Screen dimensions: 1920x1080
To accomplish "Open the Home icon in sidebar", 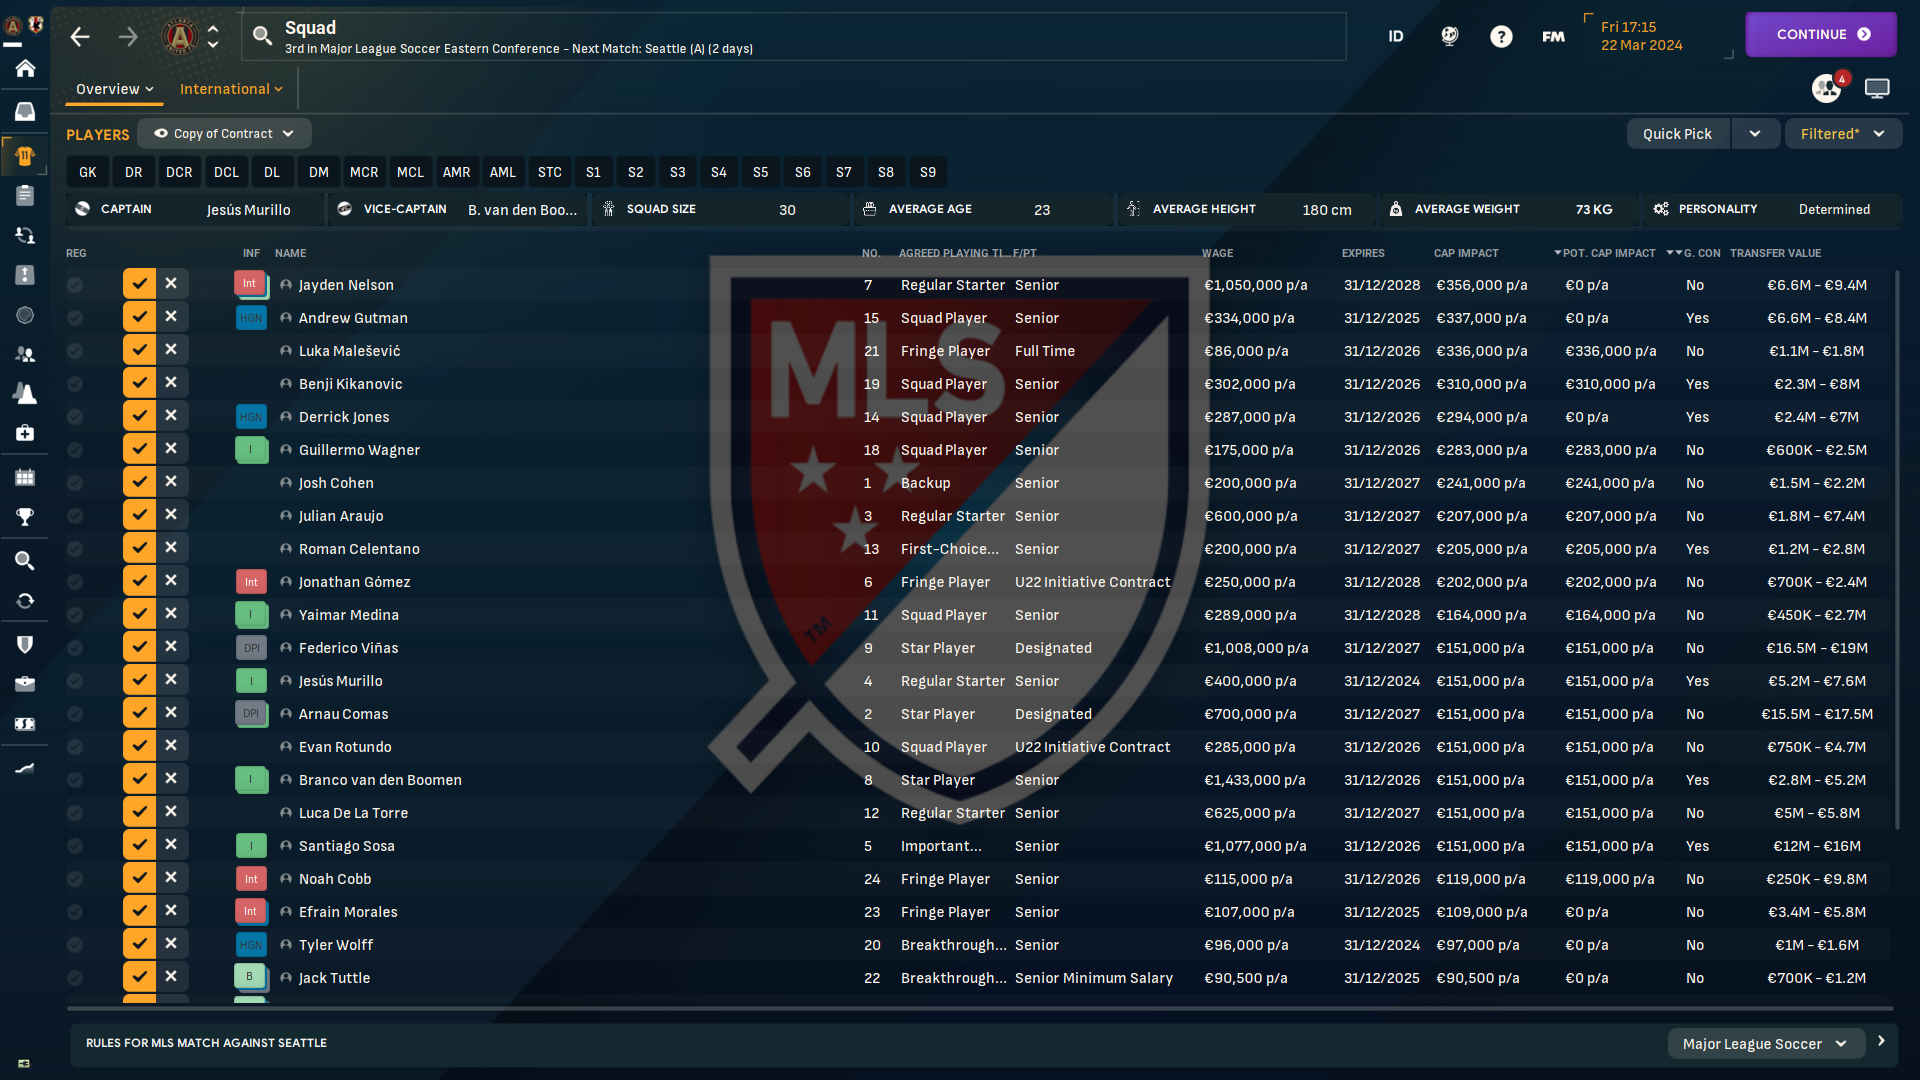I will coord(25,68).
